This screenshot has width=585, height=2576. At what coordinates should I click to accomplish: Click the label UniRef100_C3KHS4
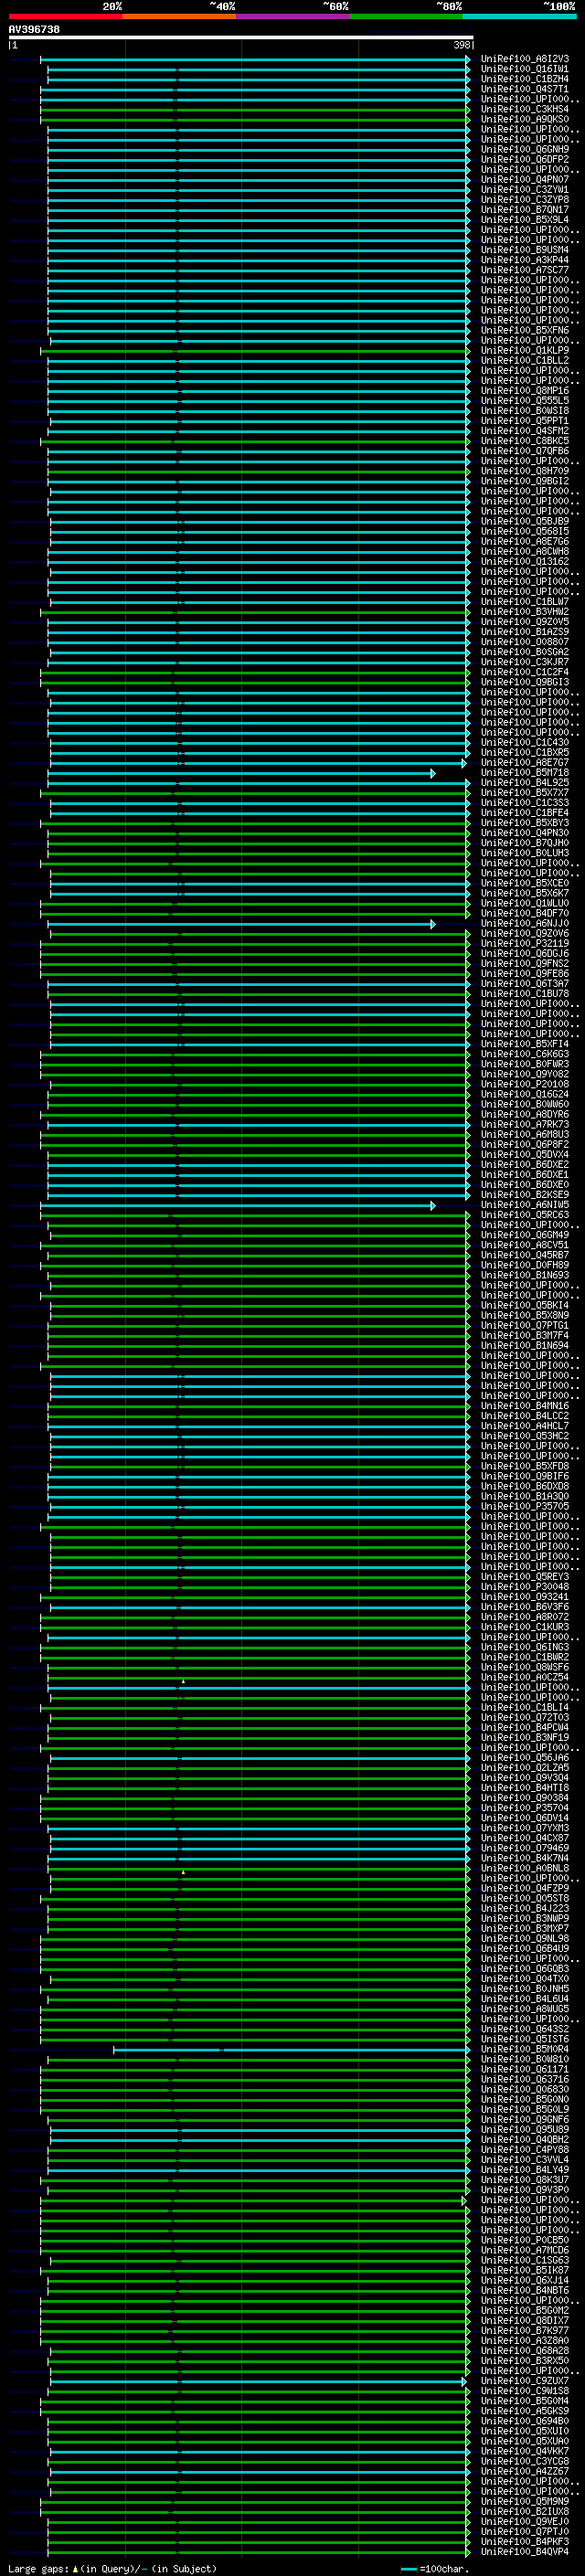point(524,109)
